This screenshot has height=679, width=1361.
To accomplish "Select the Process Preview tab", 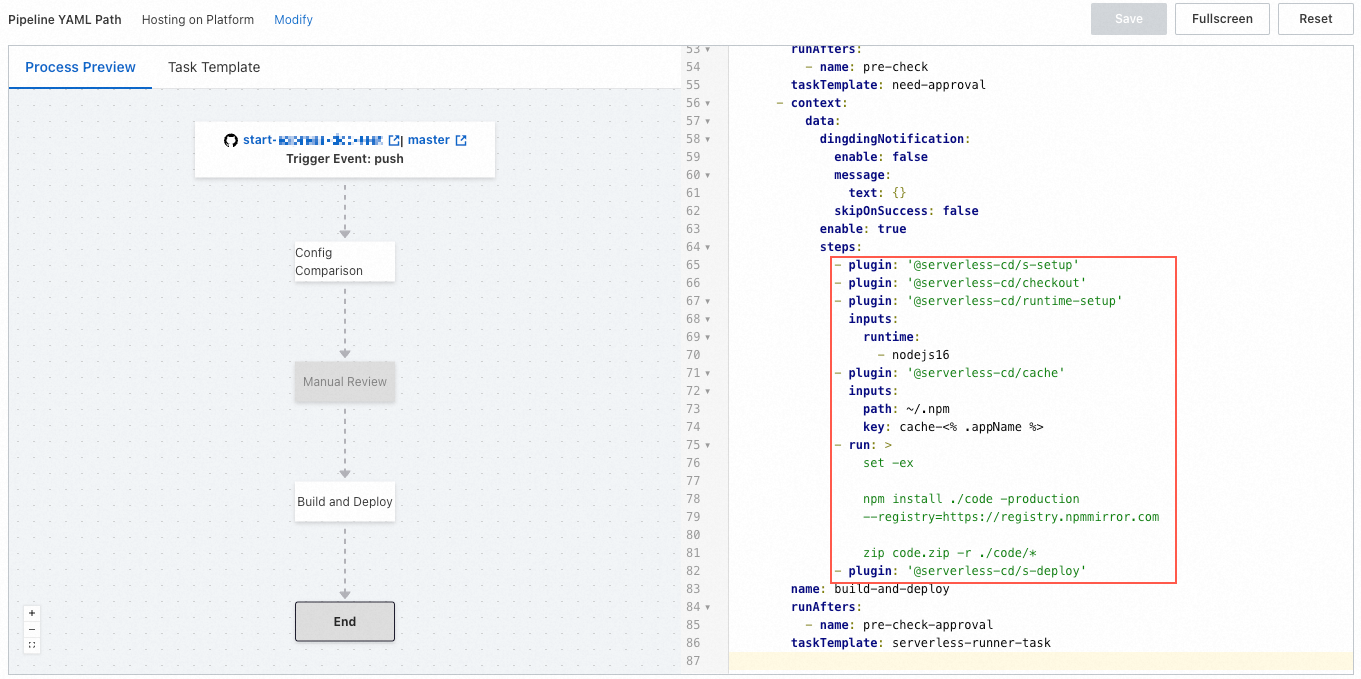I will click(x=80, y=67).
